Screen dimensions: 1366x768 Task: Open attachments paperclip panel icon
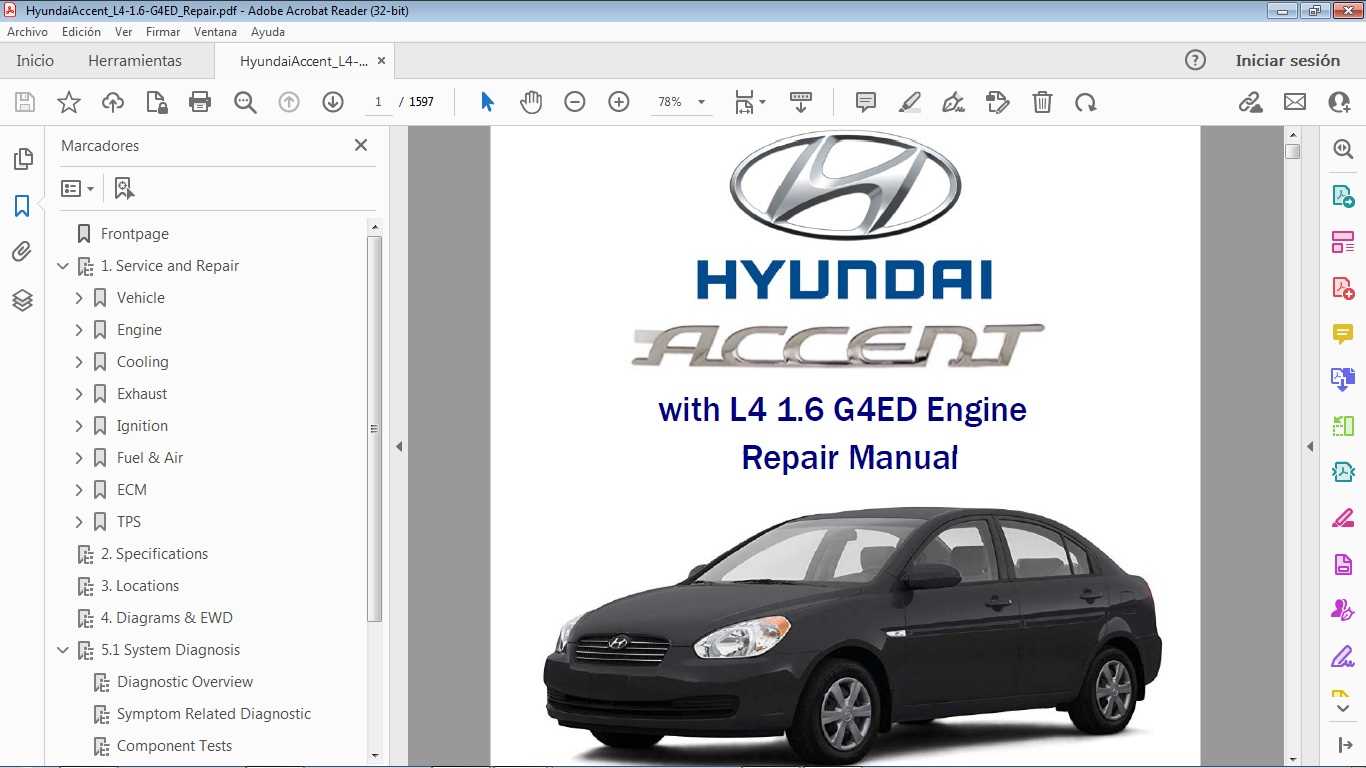[22, 252]
